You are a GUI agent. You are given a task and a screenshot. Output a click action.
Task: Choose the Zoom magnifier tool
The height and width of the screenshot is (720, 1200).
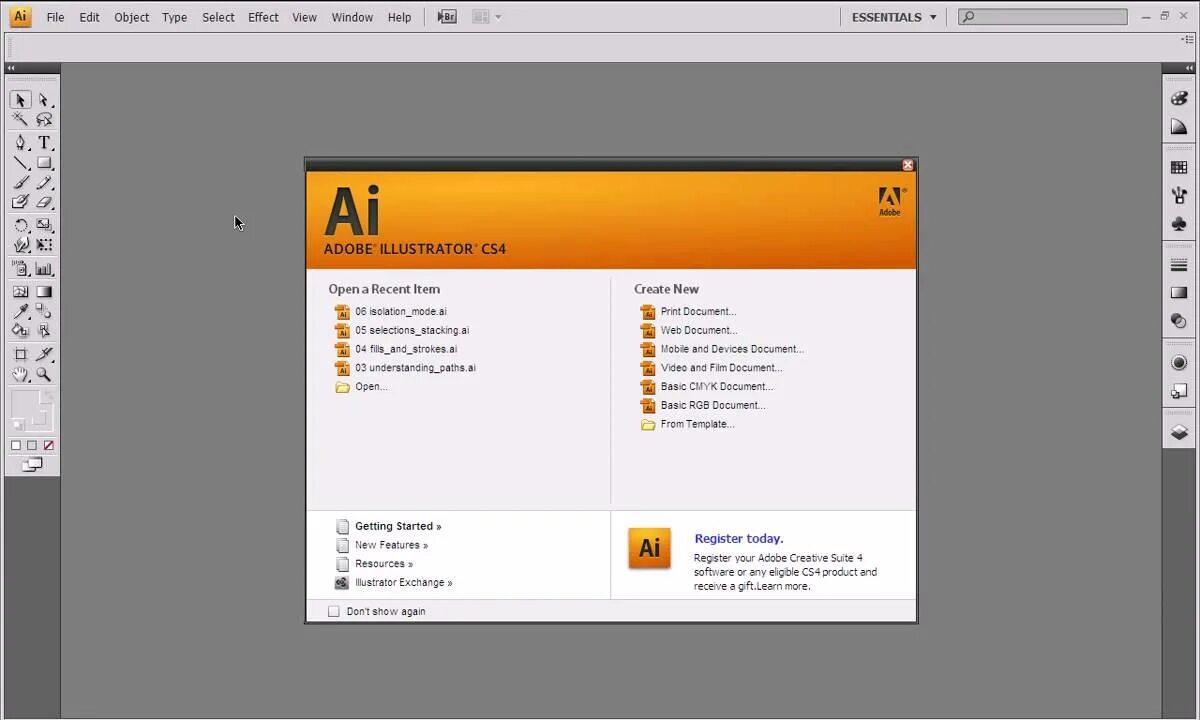tap(44, 374)
